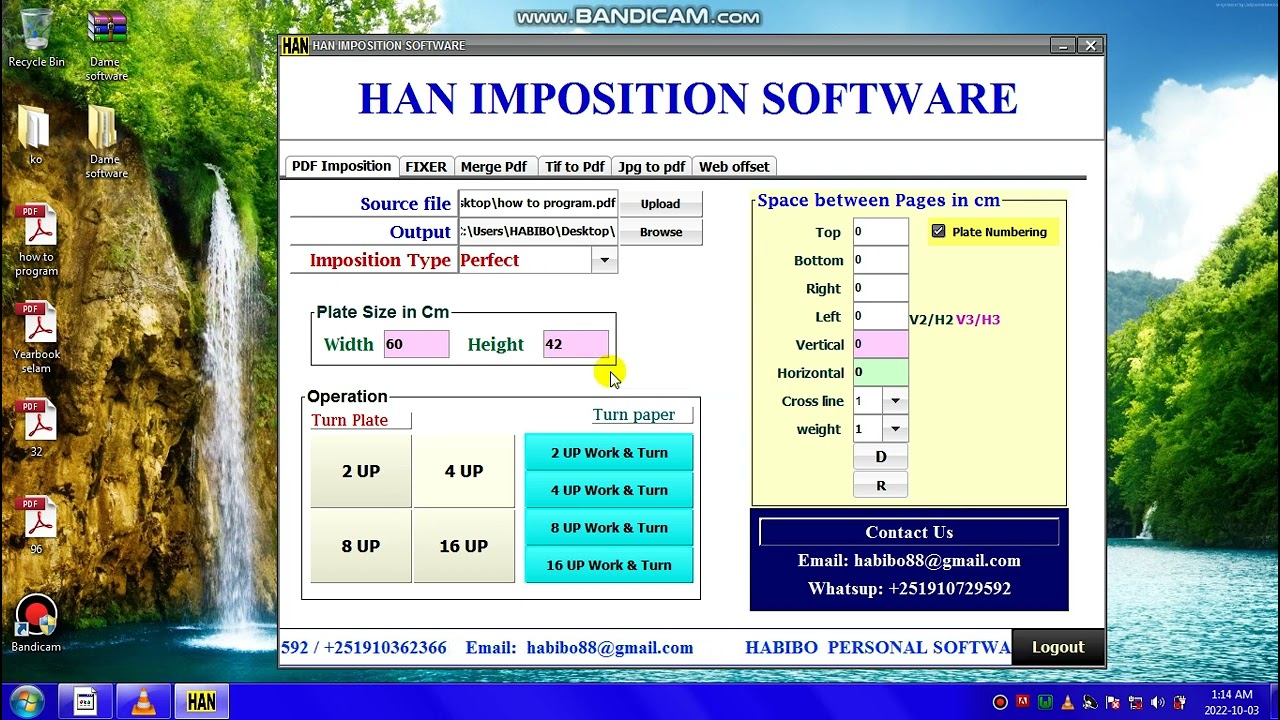Switch to the PDF Imposition tab
The width and height of the screenshot is (1280, 720).
[x=341, y=166]
